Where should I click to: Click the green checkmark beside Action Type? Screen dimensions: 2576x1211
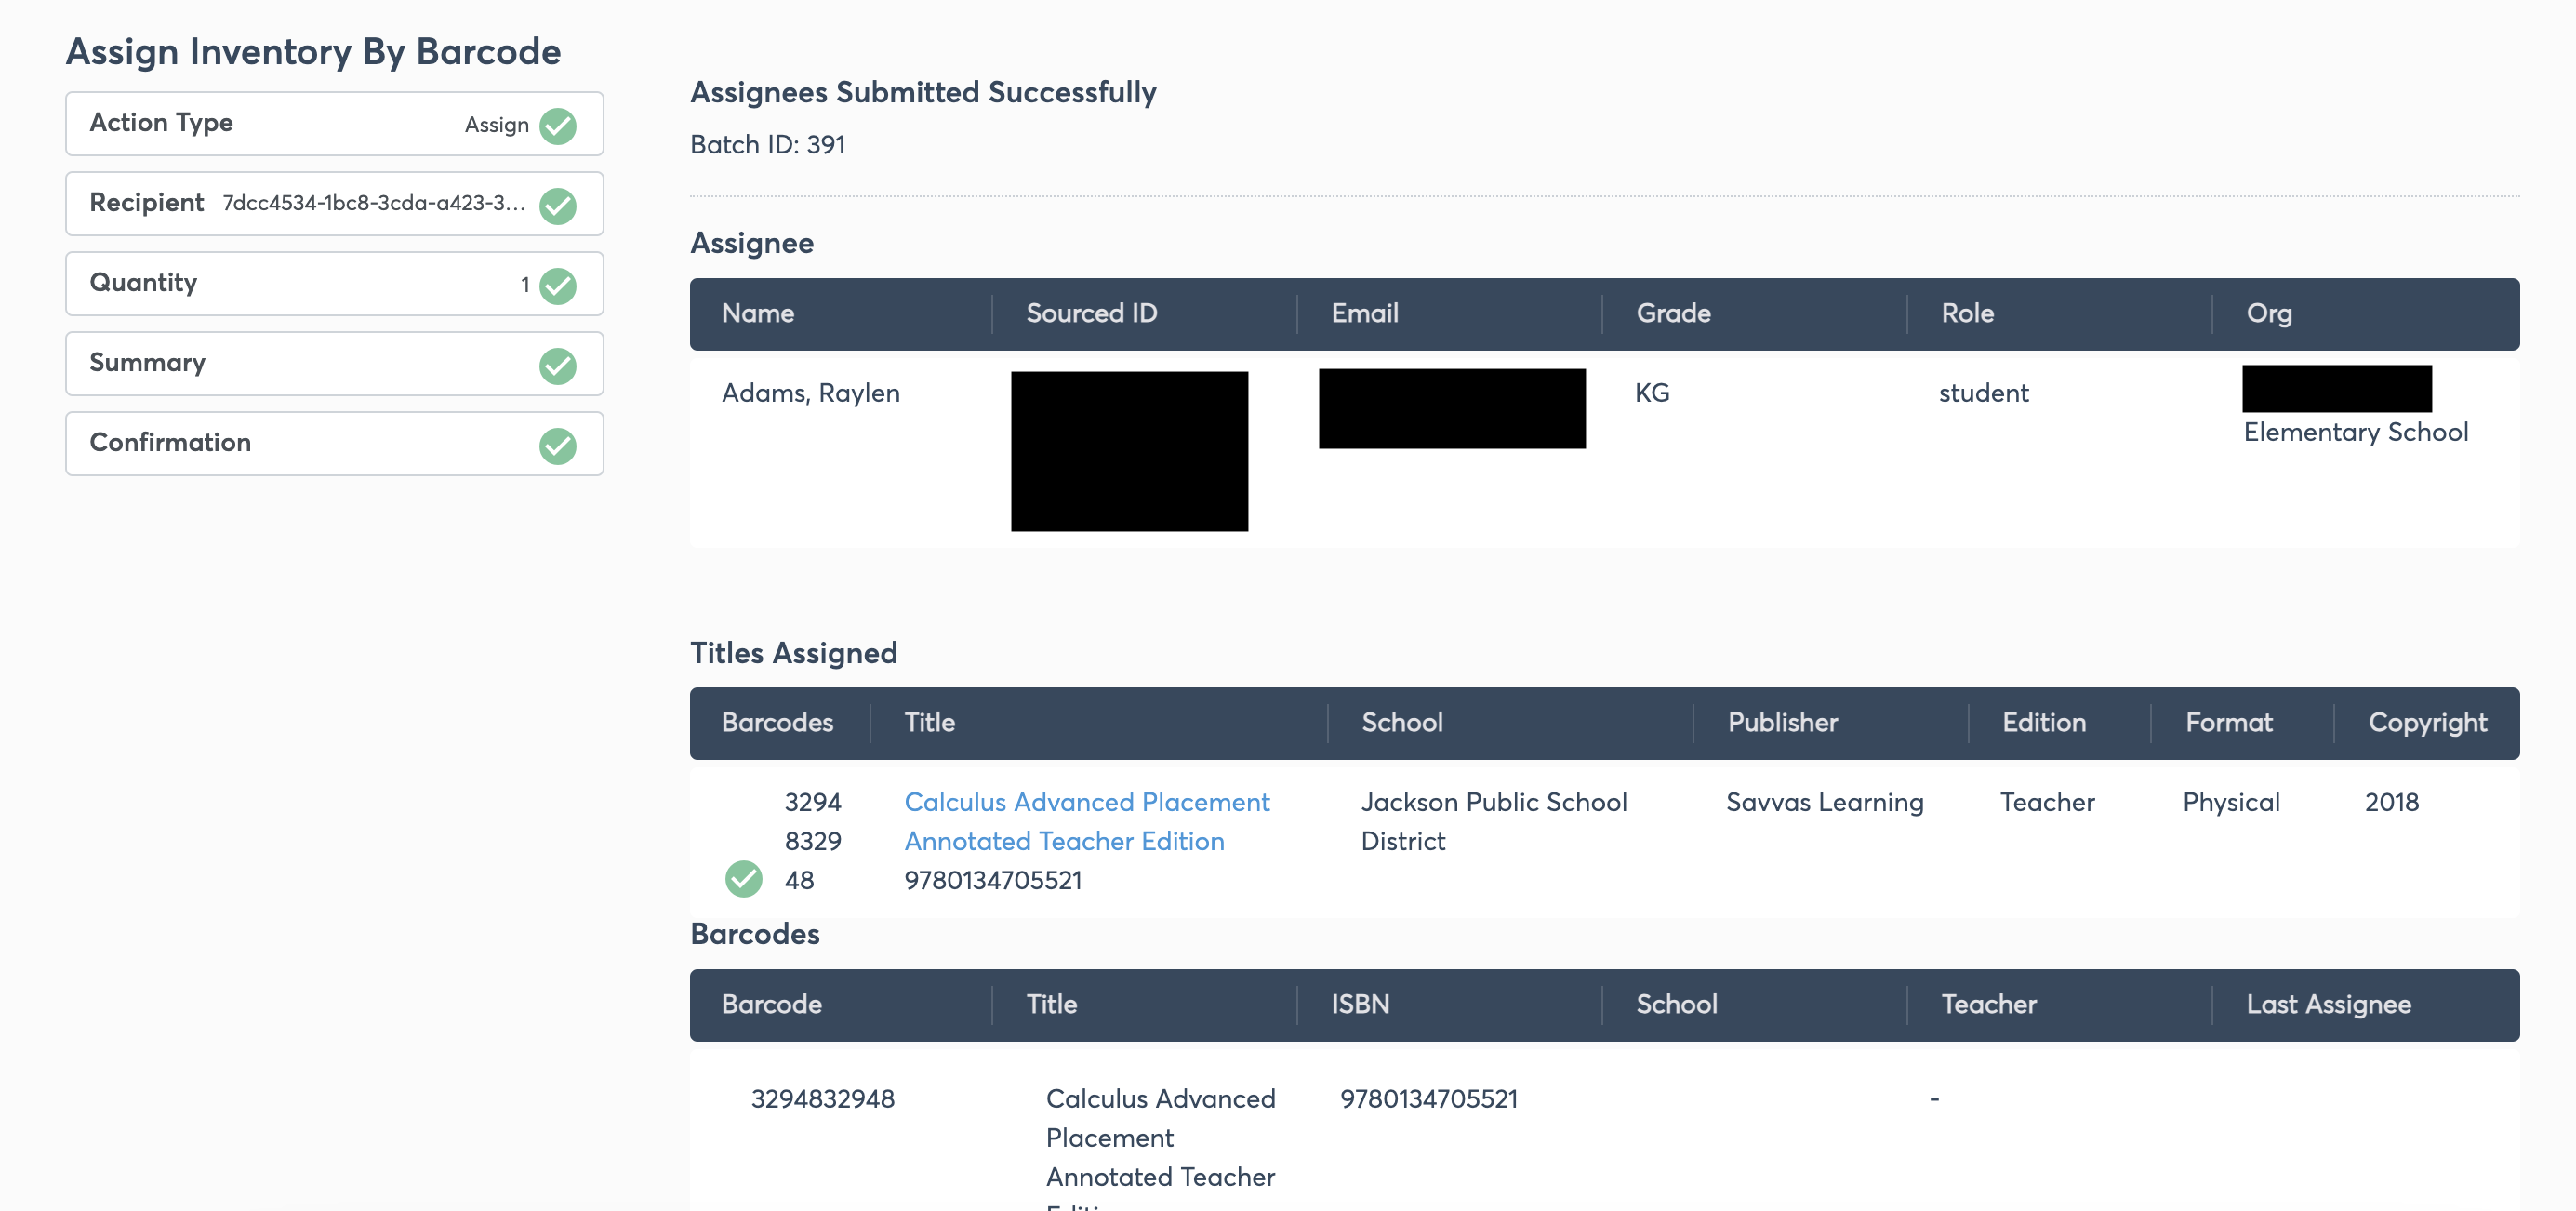pyautogui.click(x=558, y=125)
